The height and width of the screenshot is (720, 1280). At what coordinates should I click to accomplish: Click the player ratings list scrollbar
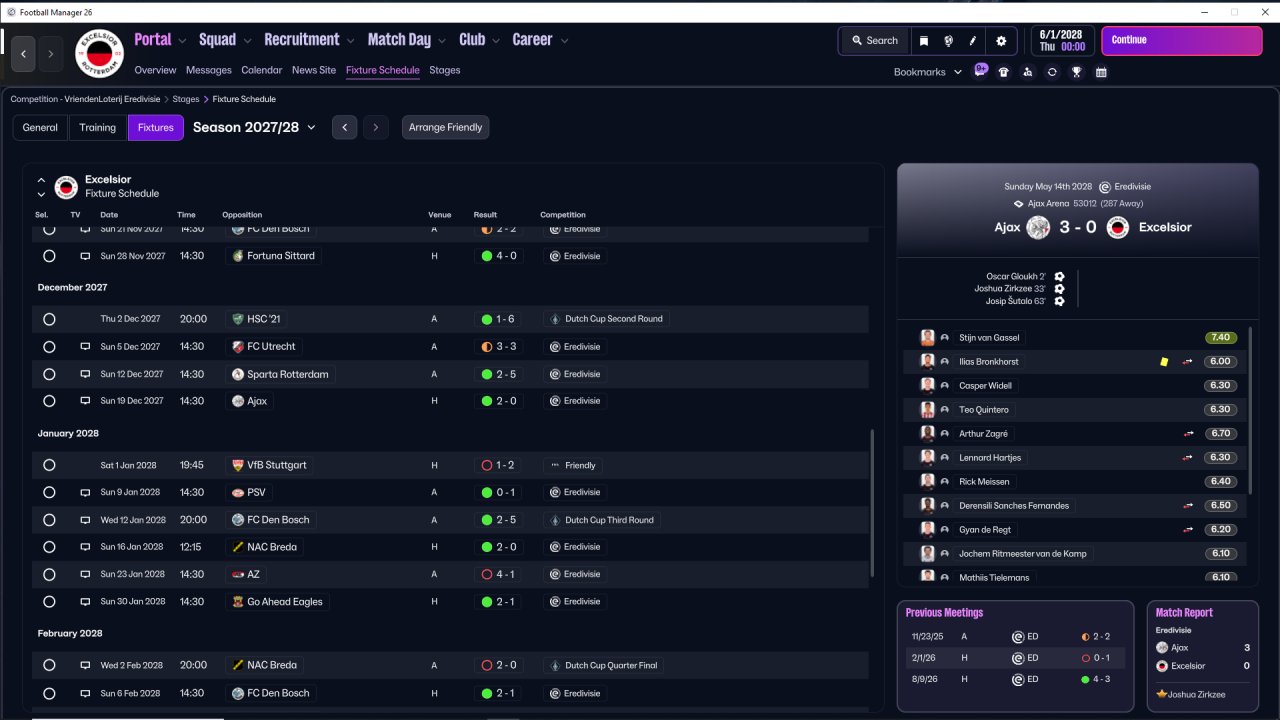[x=1249, y=410]
